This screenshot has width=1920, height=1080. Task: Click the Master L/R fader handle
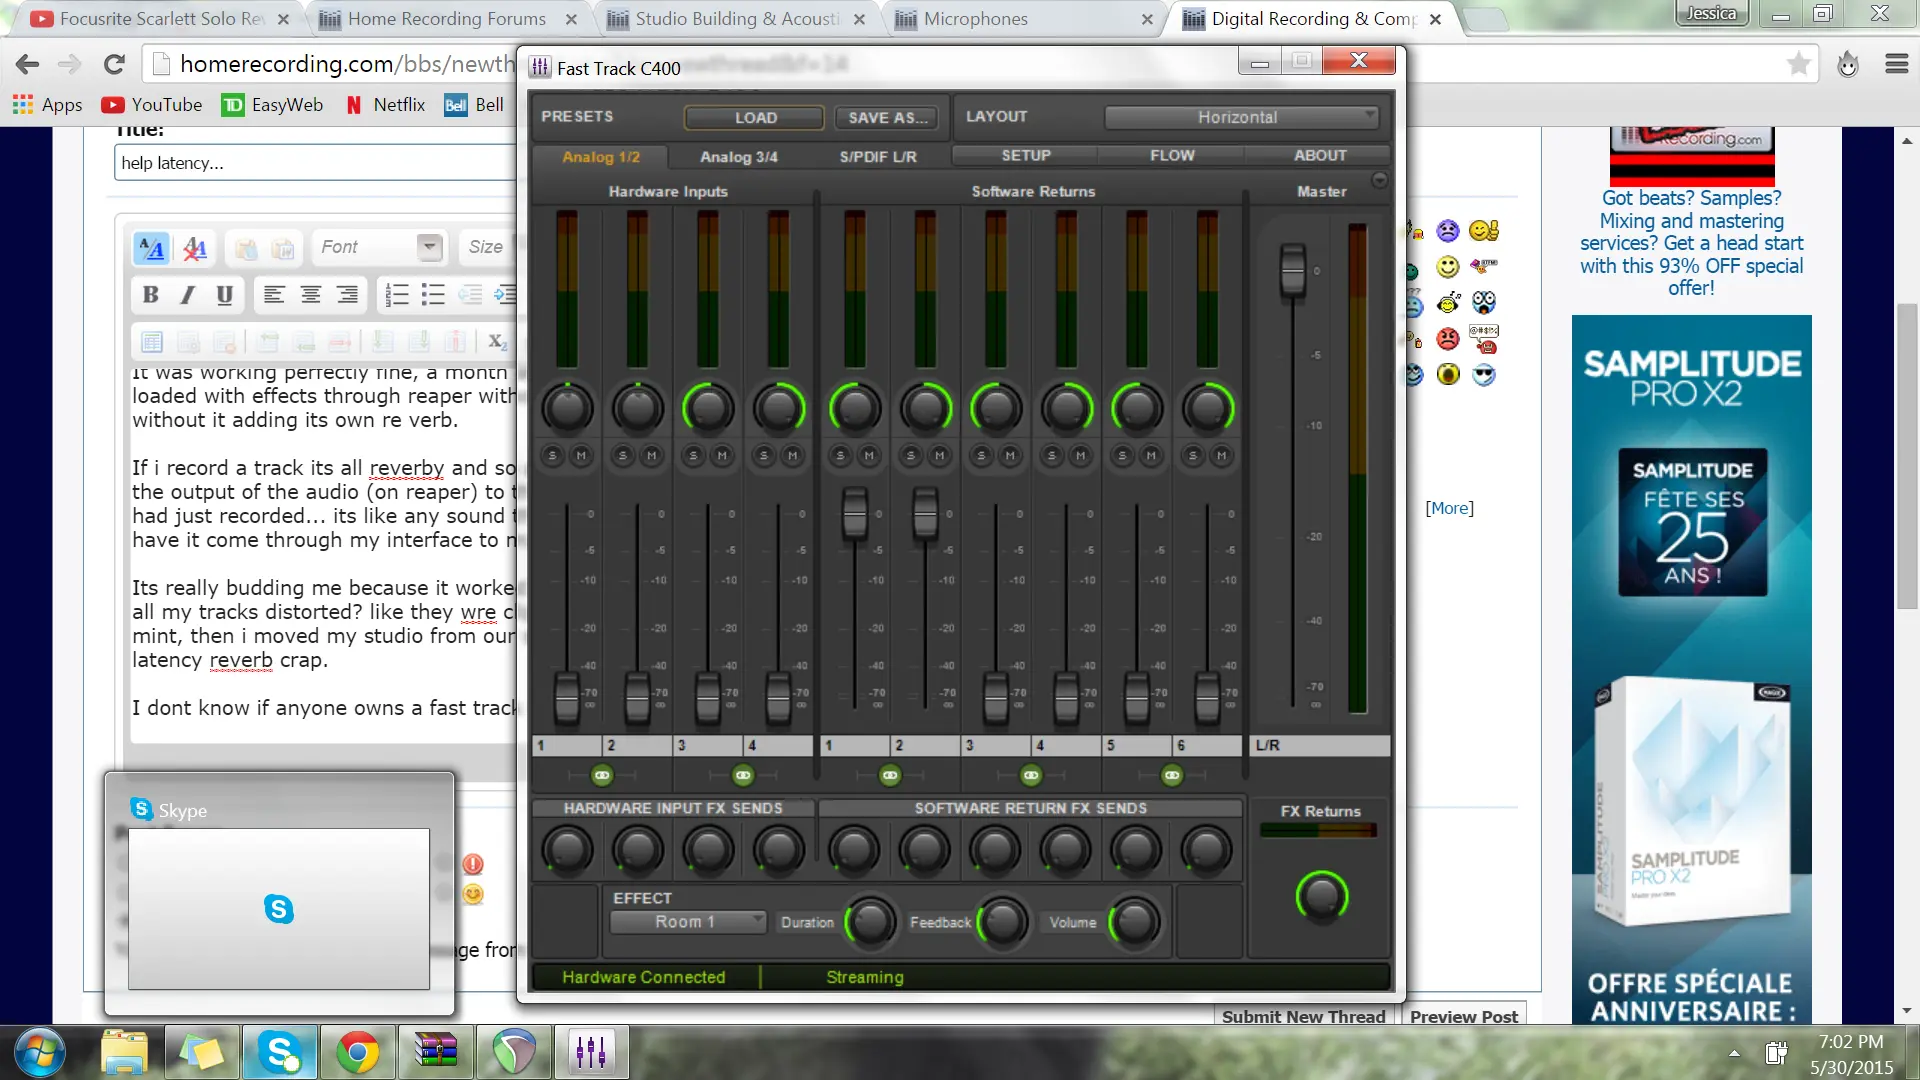[1292, 269]
